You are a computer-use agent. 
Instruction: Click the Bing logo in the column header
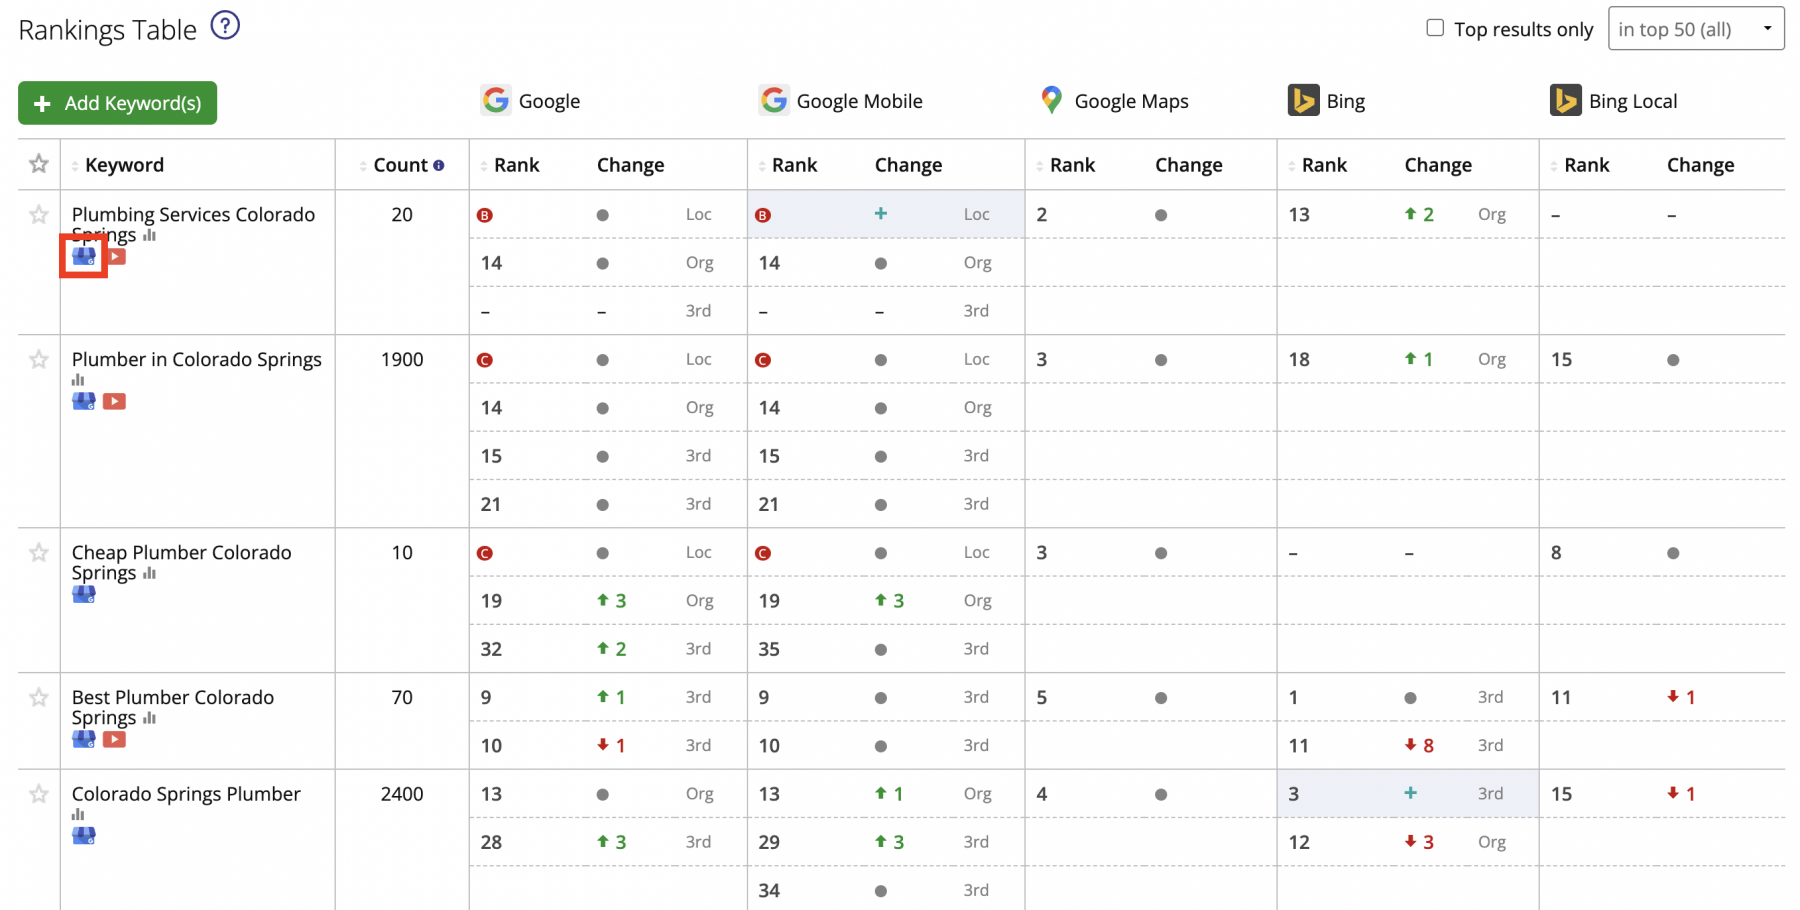pos(1303,100)
